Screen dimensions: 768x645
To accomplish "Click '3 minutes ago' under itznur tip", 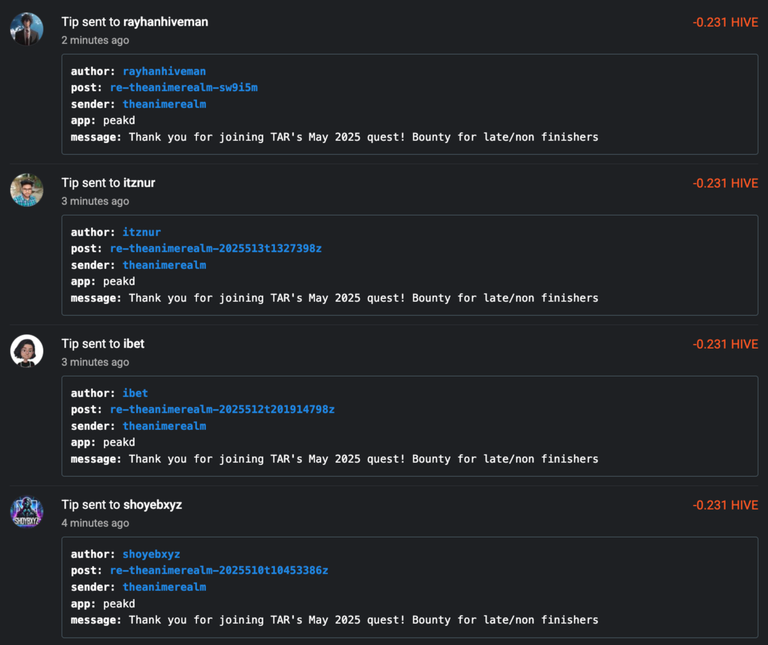I will [x=96, y=201].
